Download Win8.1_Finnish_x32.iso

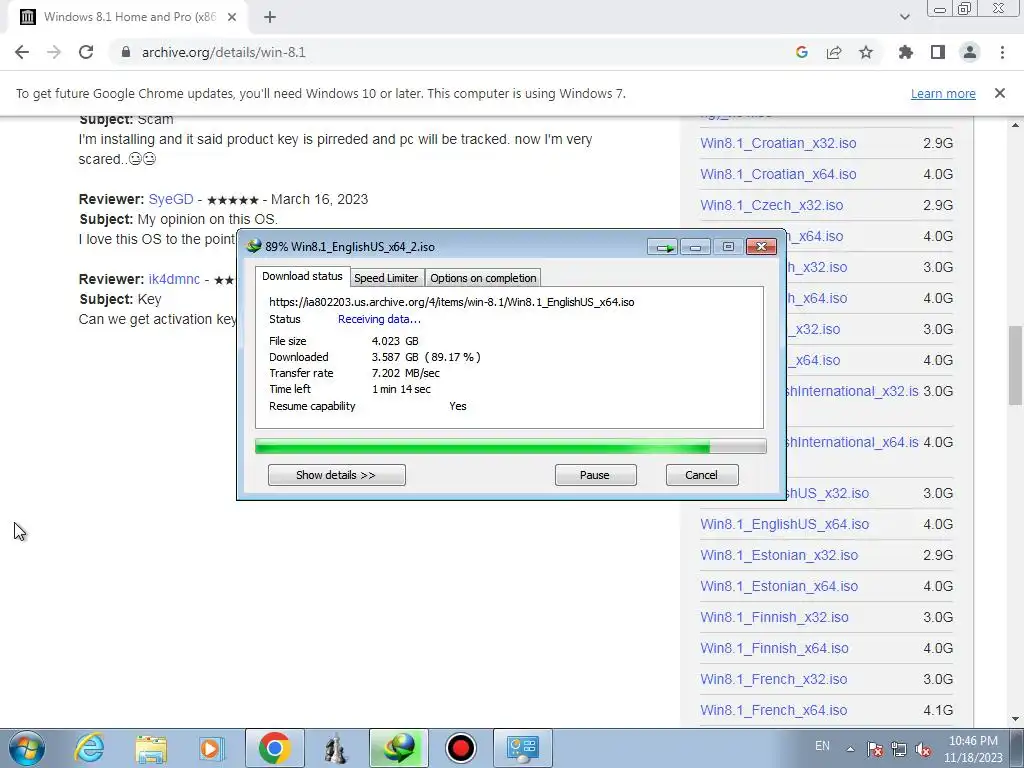pos(774,617)
